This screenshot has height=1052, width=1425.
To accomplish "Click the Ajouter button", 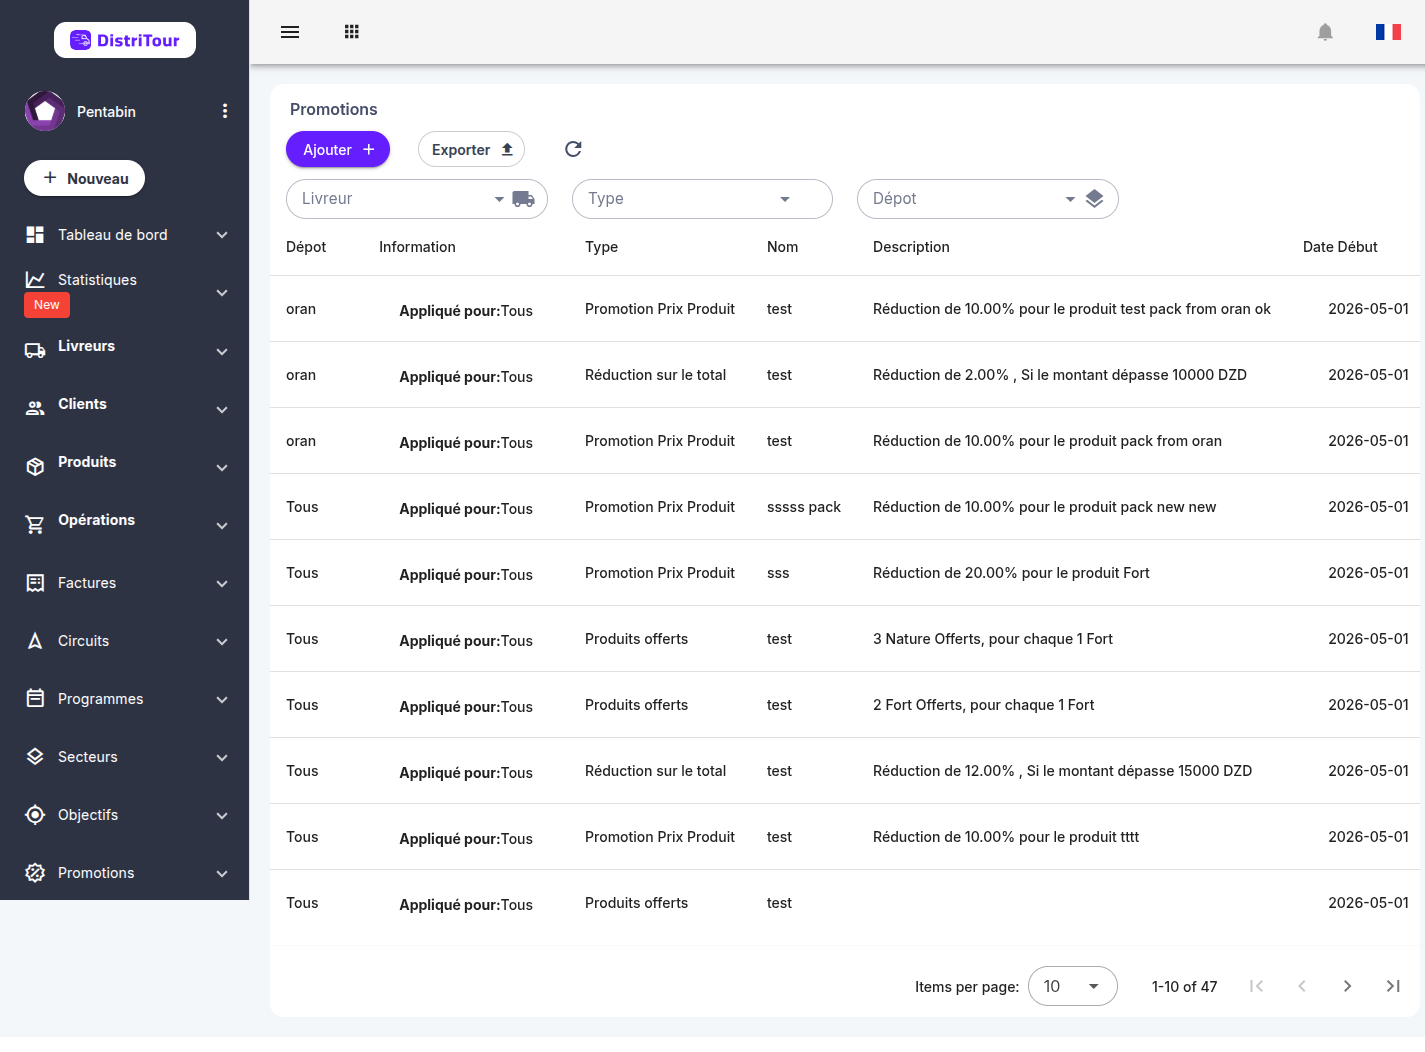I will 338,149.
